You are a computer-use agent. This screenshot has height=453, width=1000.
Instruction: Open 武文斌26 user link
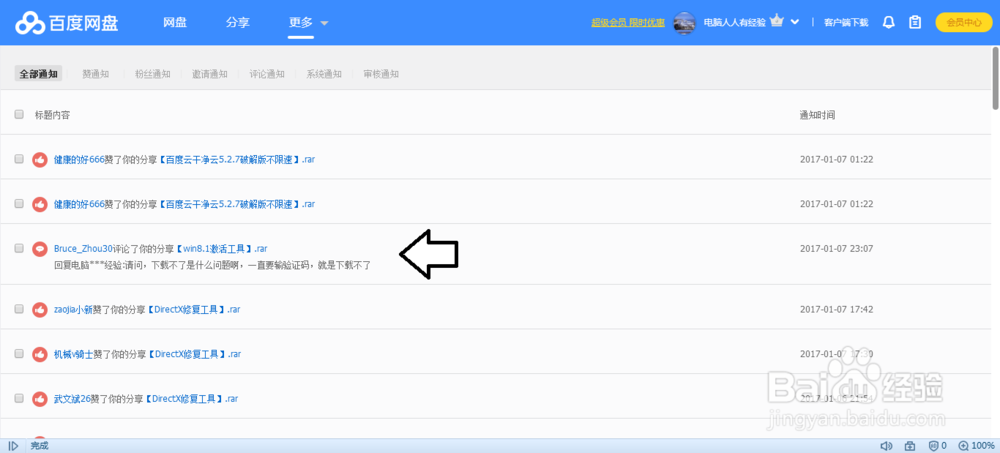click(73, 399)
